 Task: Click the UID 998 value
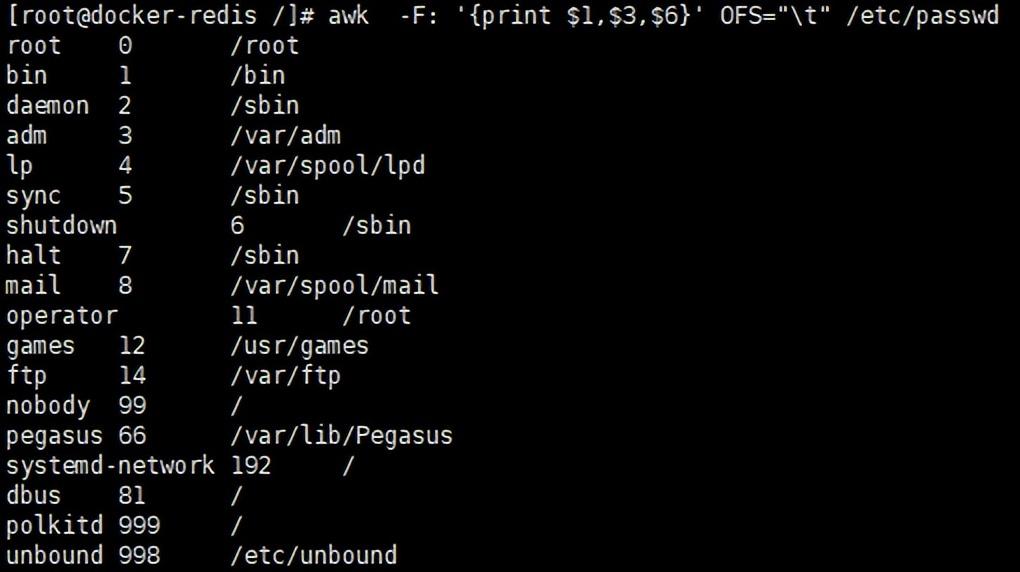[139, 556]
